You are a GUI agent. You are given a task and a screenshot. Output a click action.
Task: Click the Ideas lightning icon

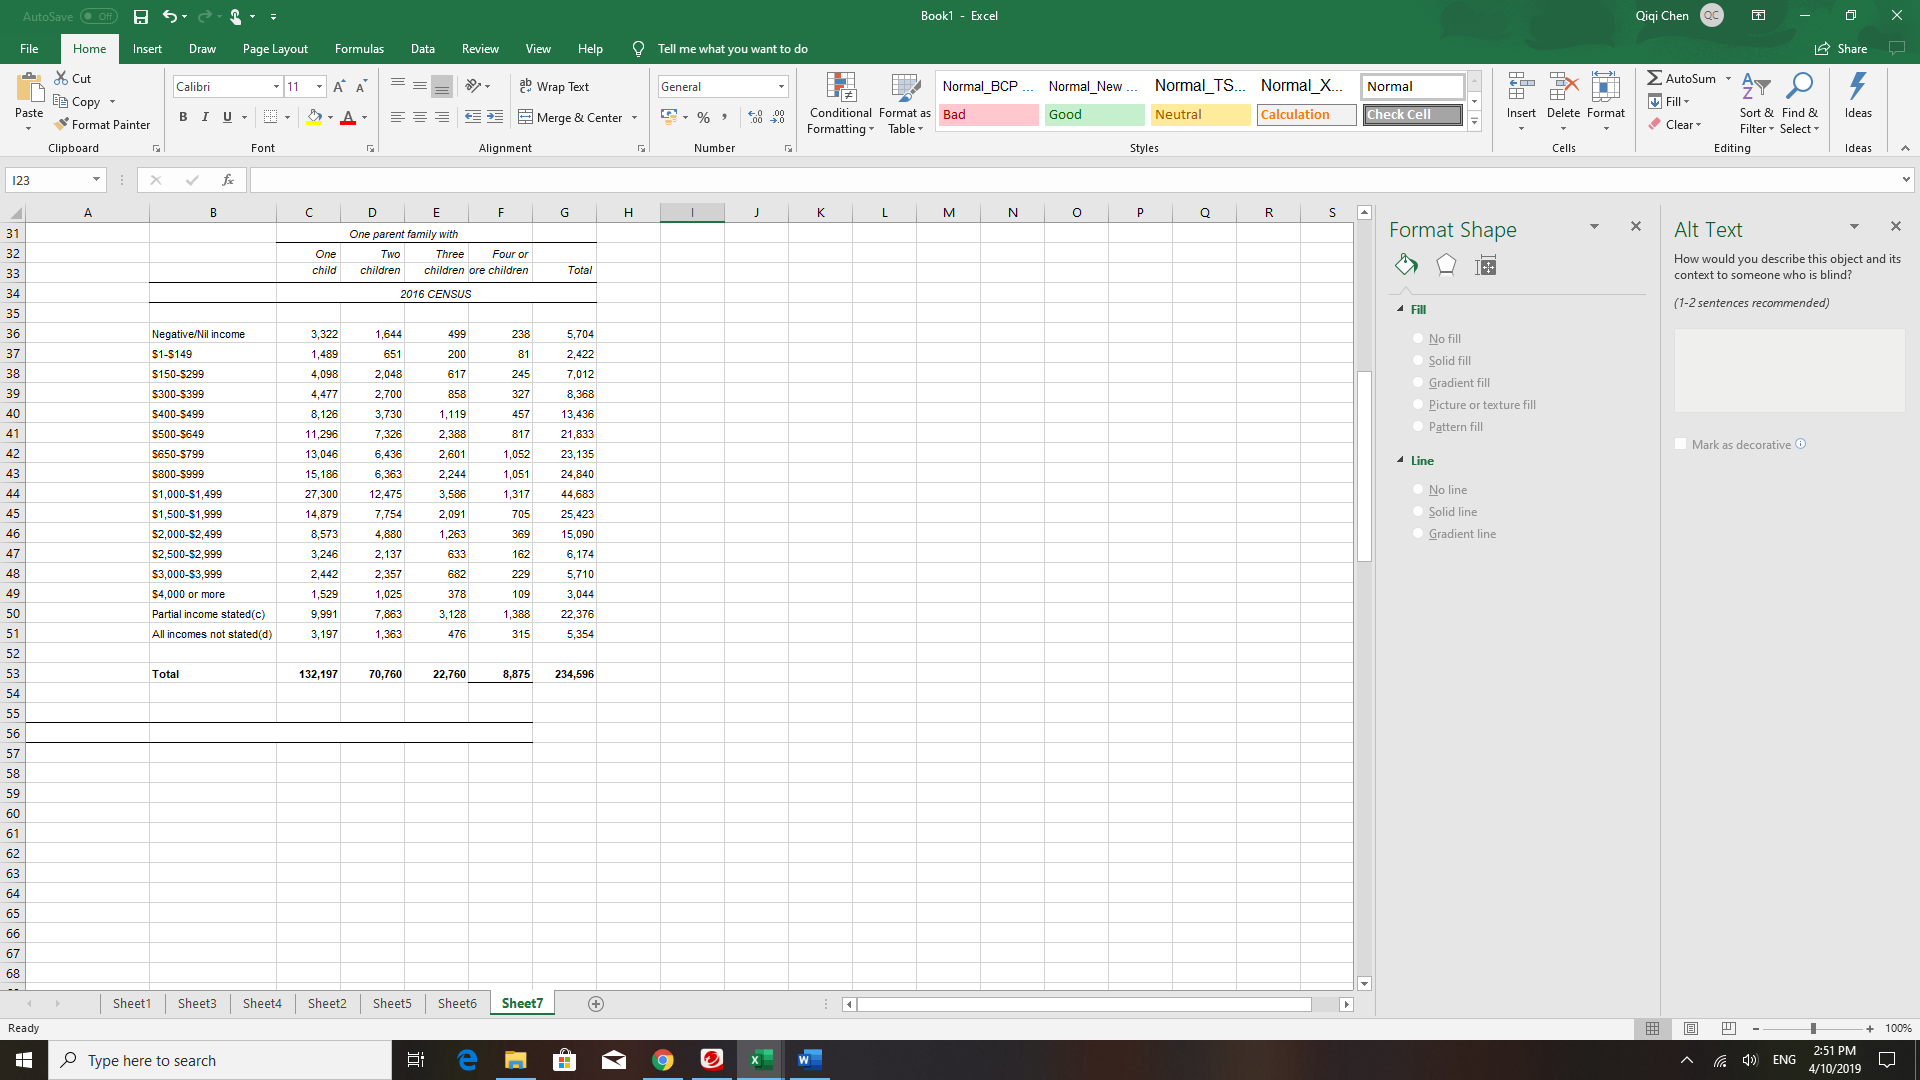(1857, 88)
